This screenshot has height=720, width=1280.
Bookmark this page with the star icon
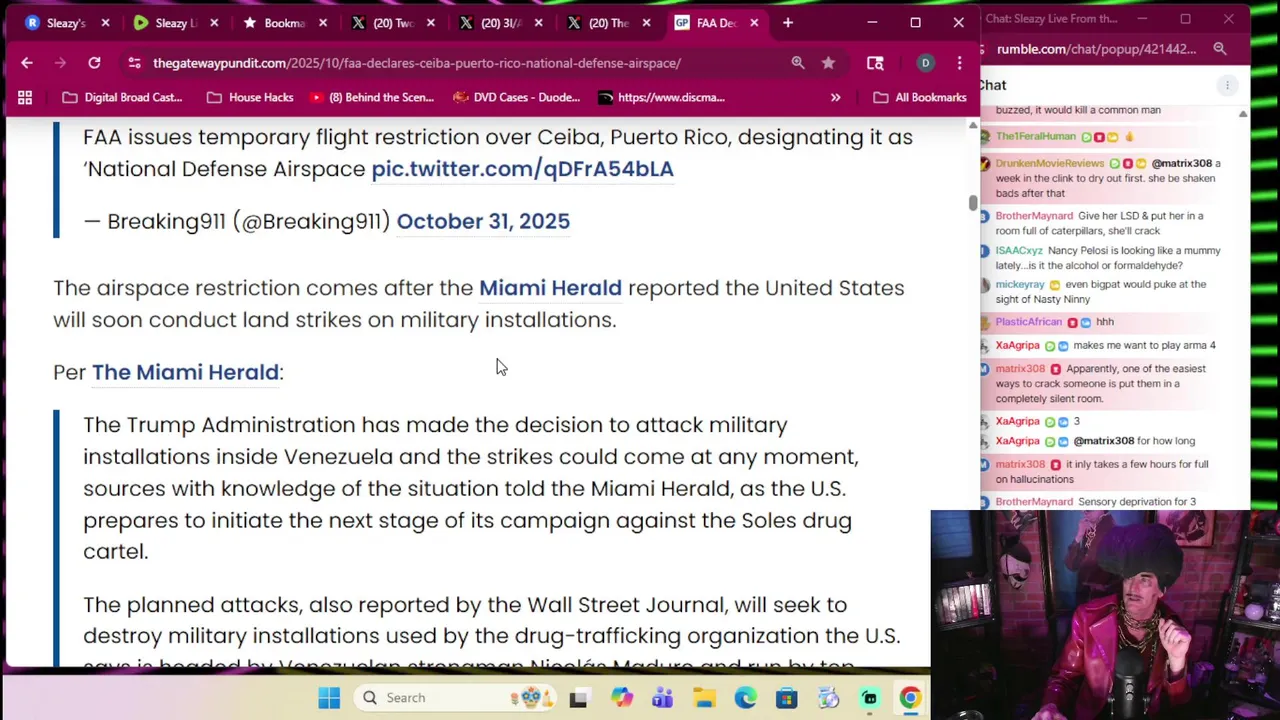[x=828, y=63]
